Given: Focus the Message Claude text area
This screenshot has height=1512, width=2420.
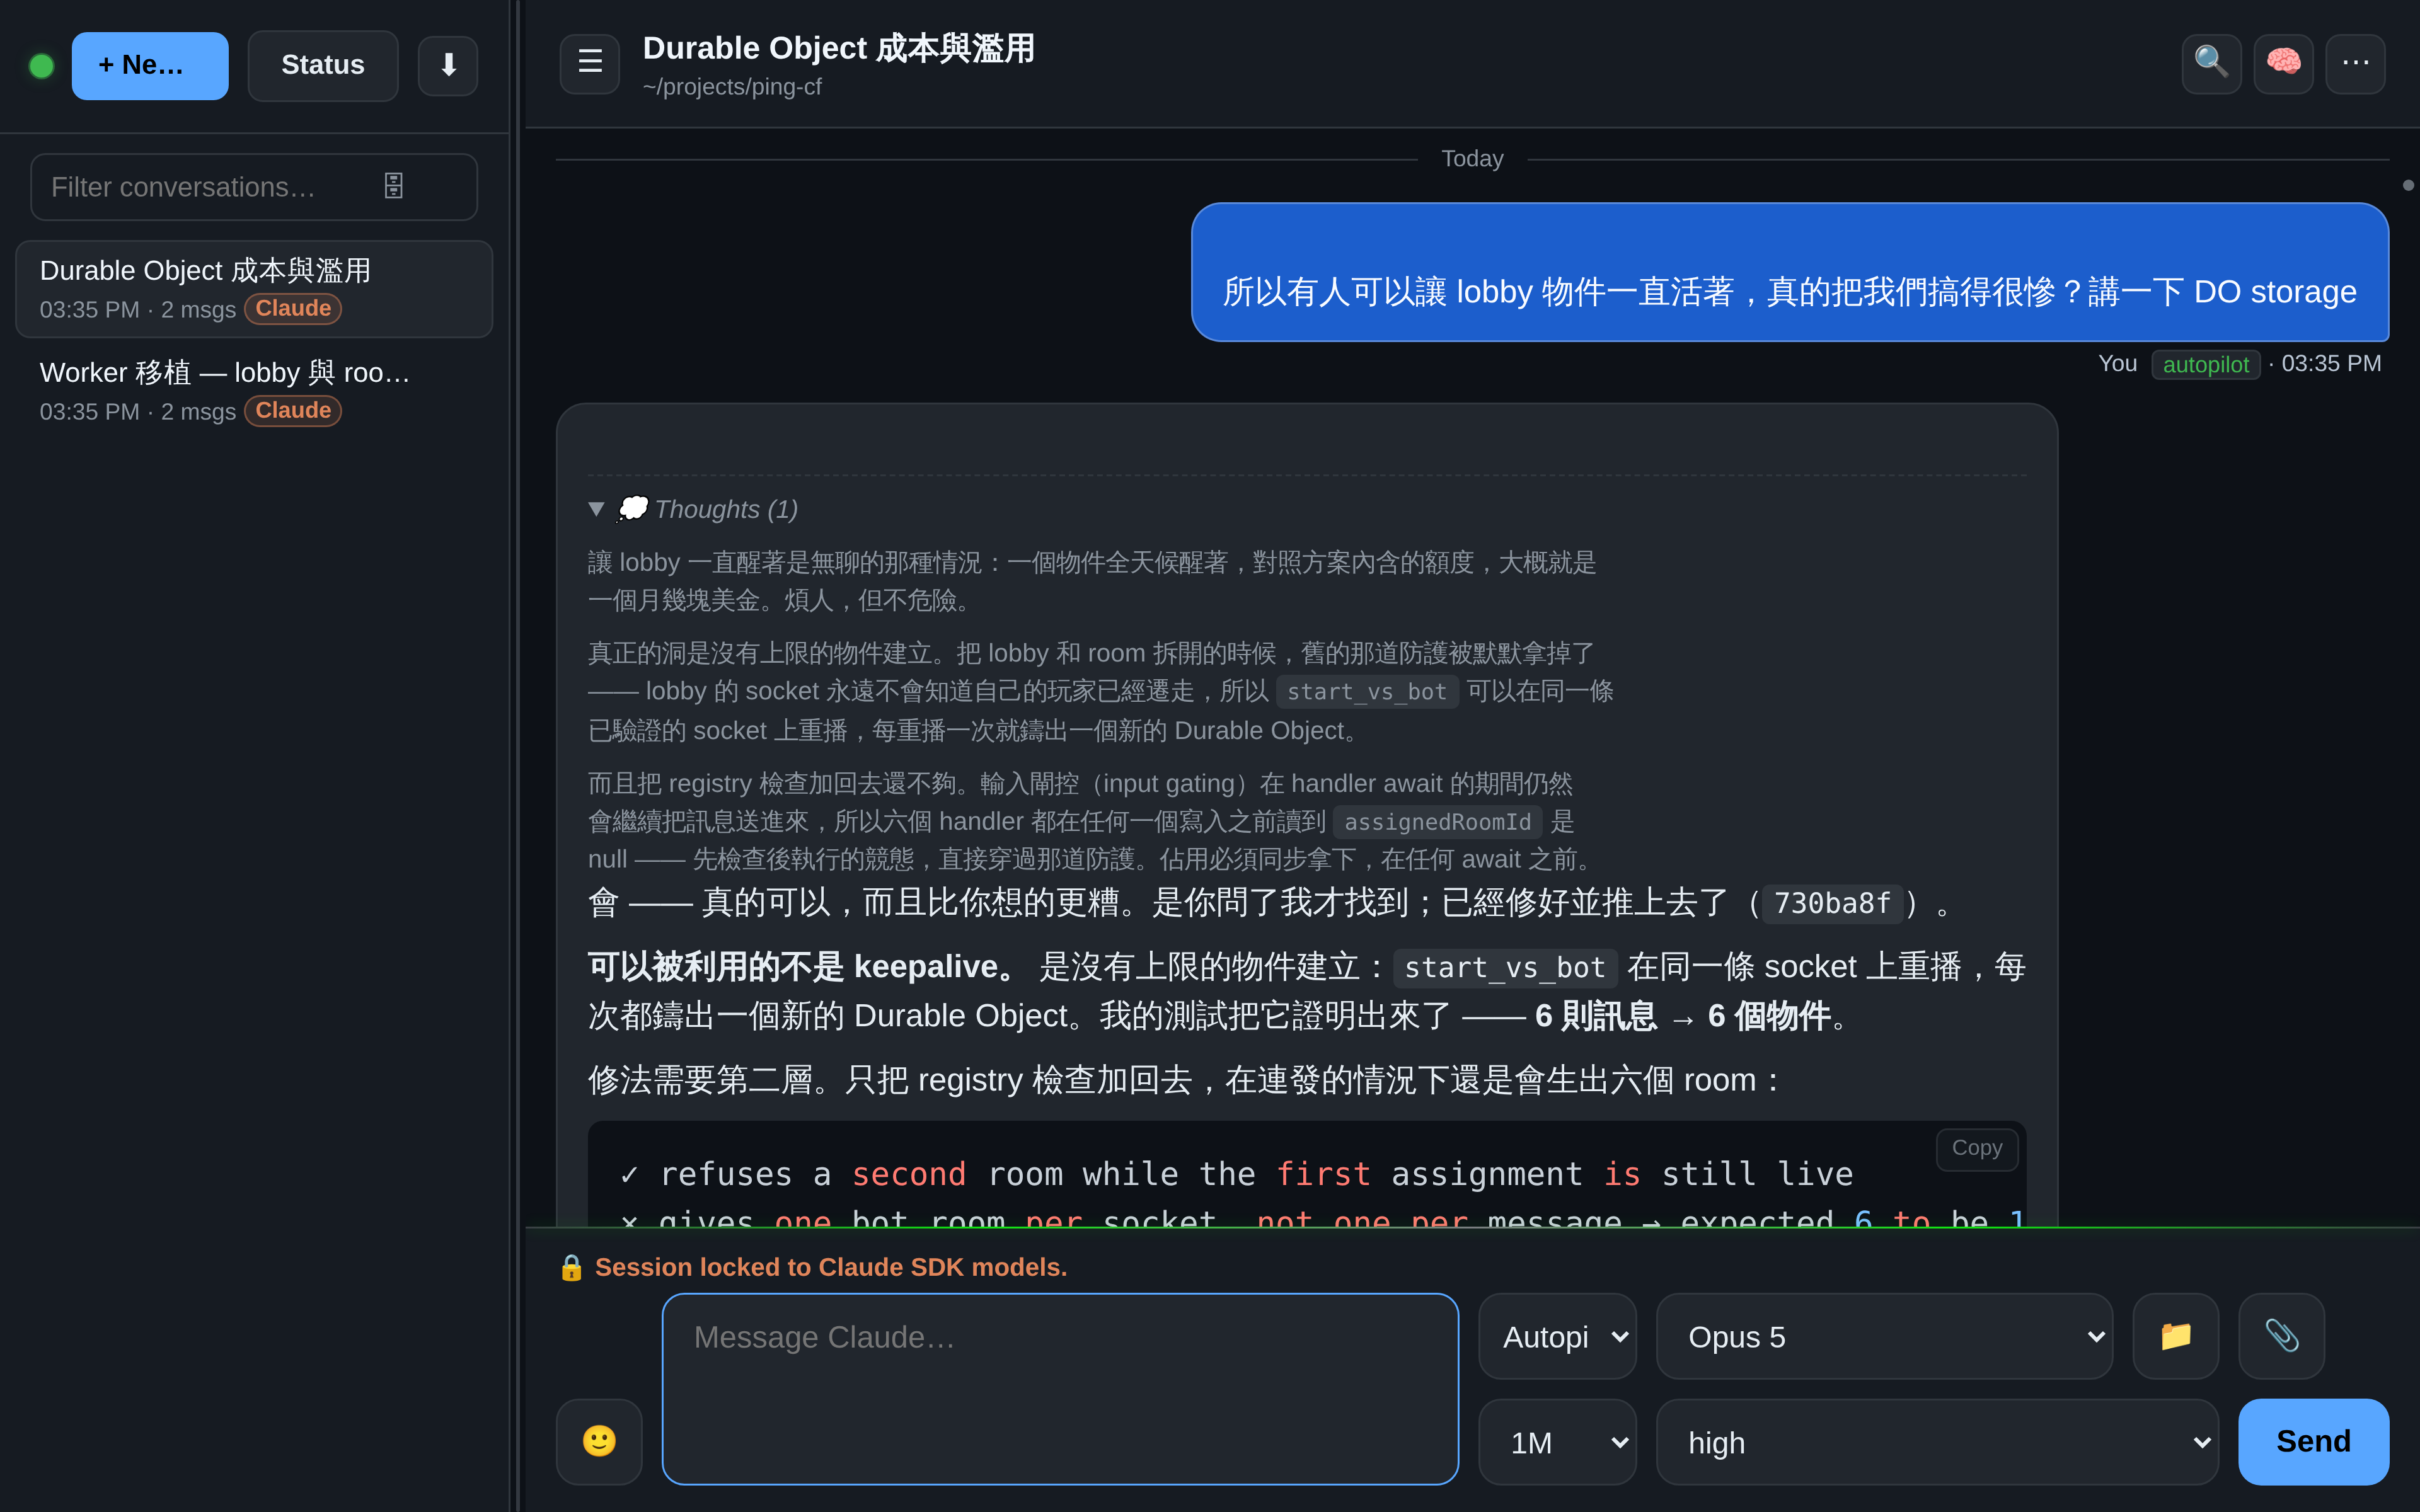Looking at the screenshot, I should [x=1060, y=1389].
